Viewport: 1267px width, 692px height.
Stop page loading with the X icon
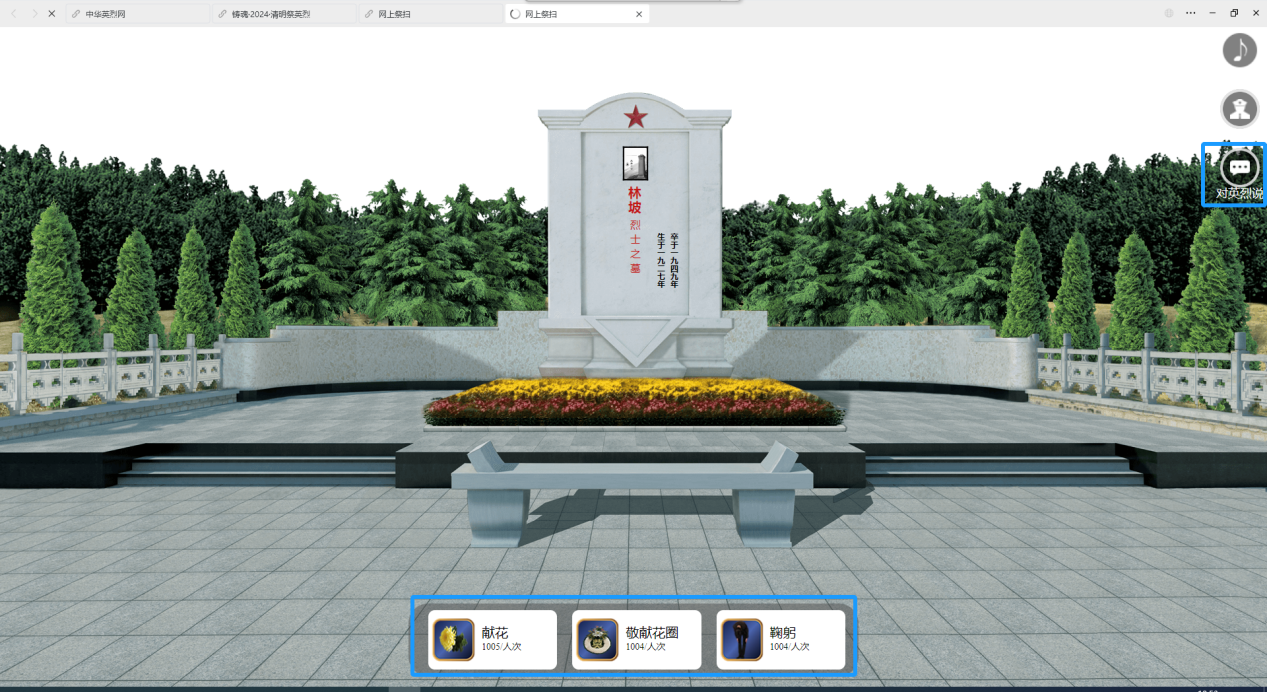click(52, 14)
